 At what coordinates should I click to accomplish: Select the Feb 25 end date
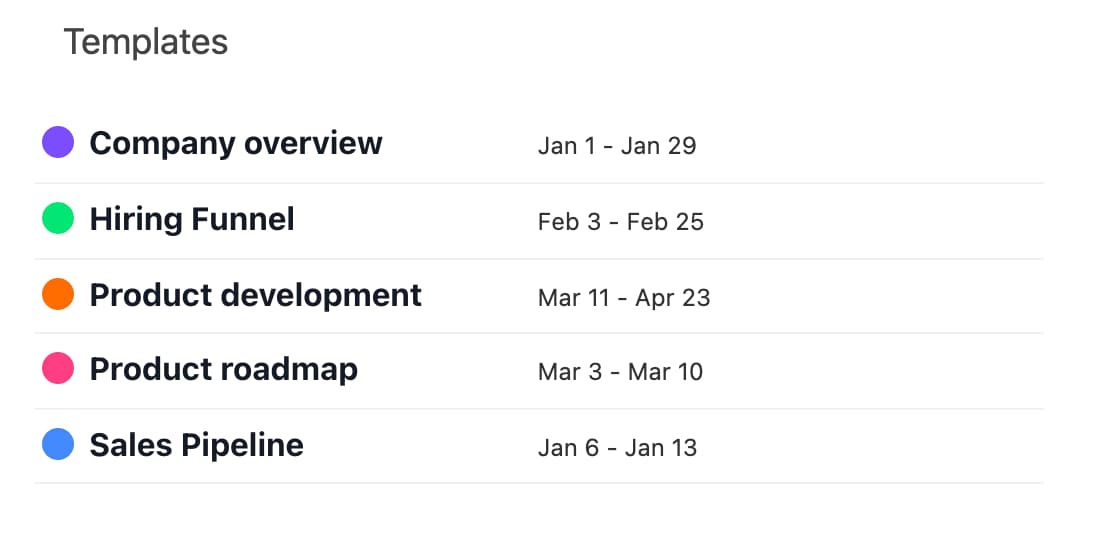(665, 222)
